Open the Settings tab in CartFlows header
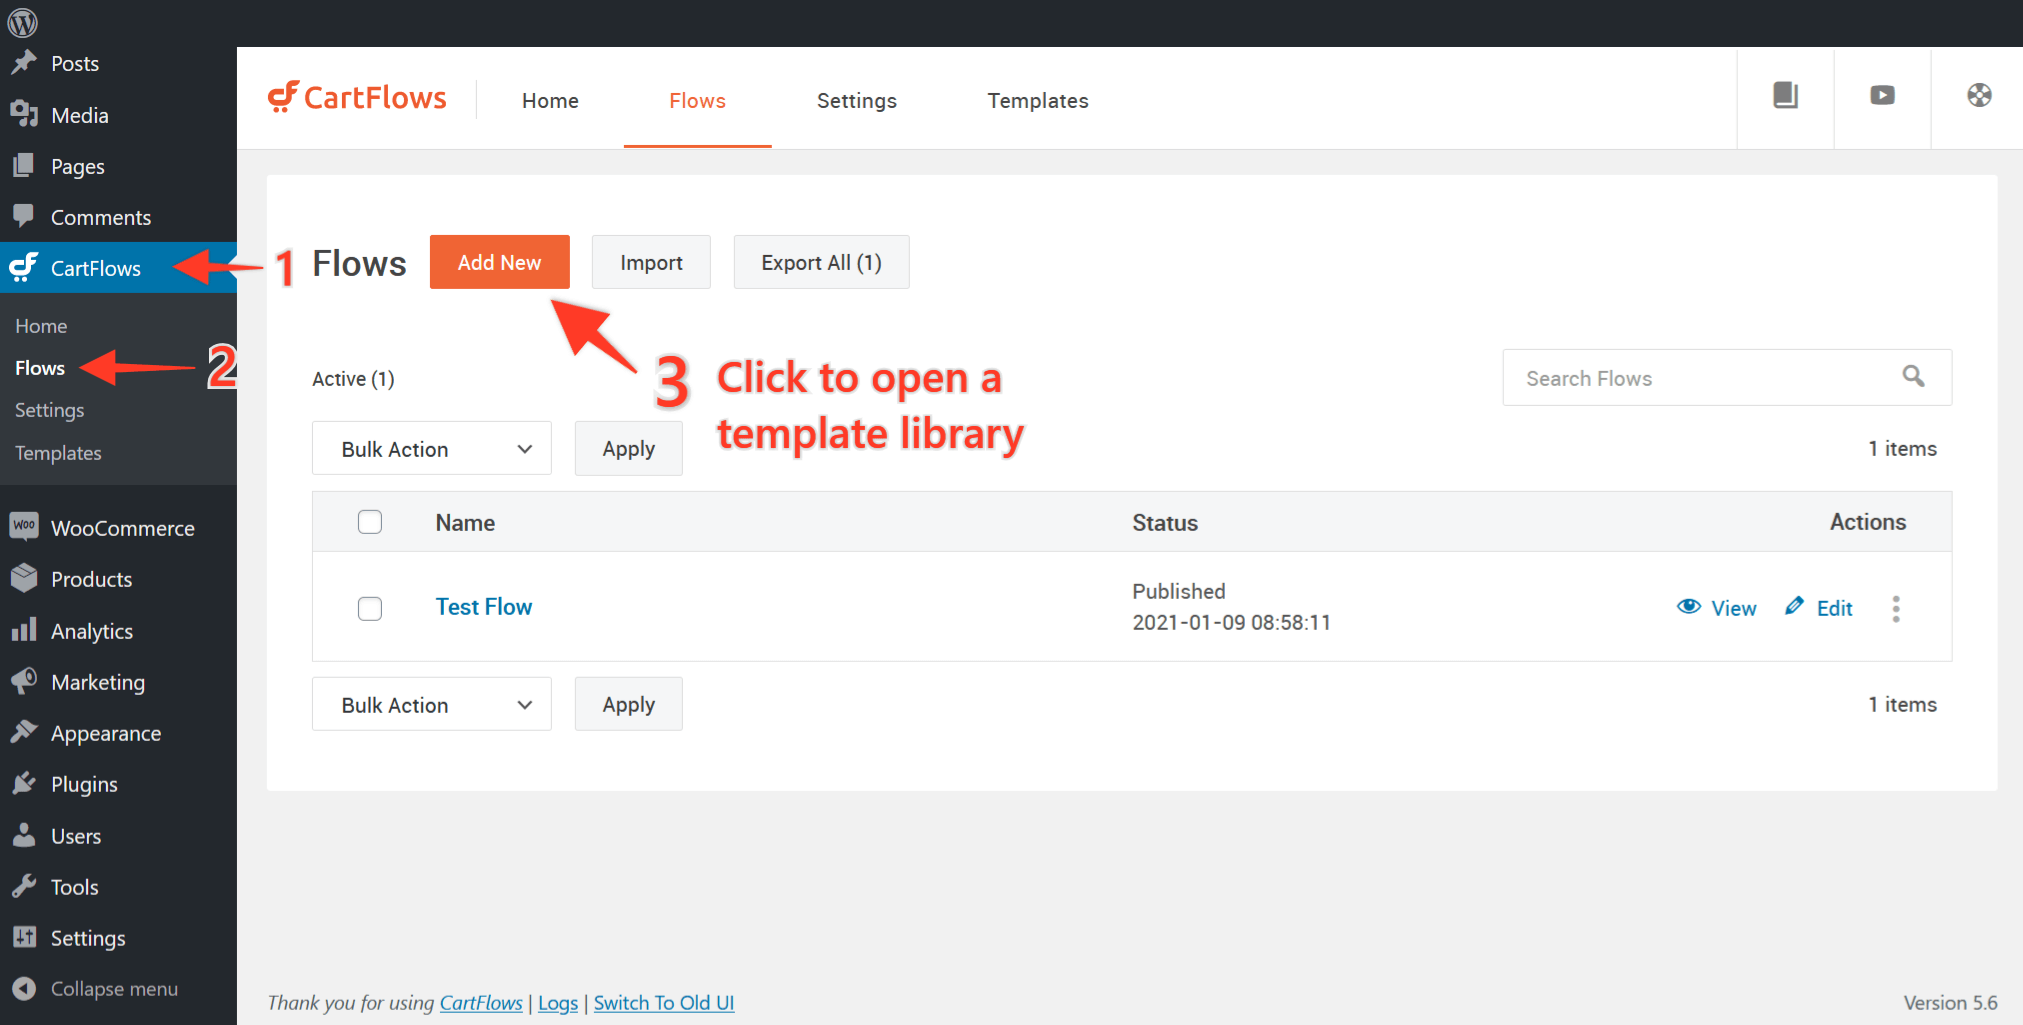 856,101
